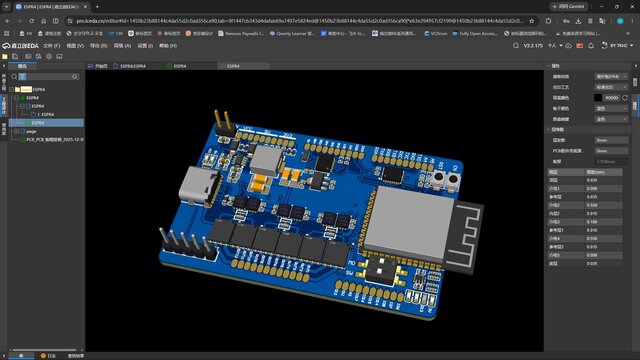Collapse the ESPR4 project root folder

pos(11,89)
